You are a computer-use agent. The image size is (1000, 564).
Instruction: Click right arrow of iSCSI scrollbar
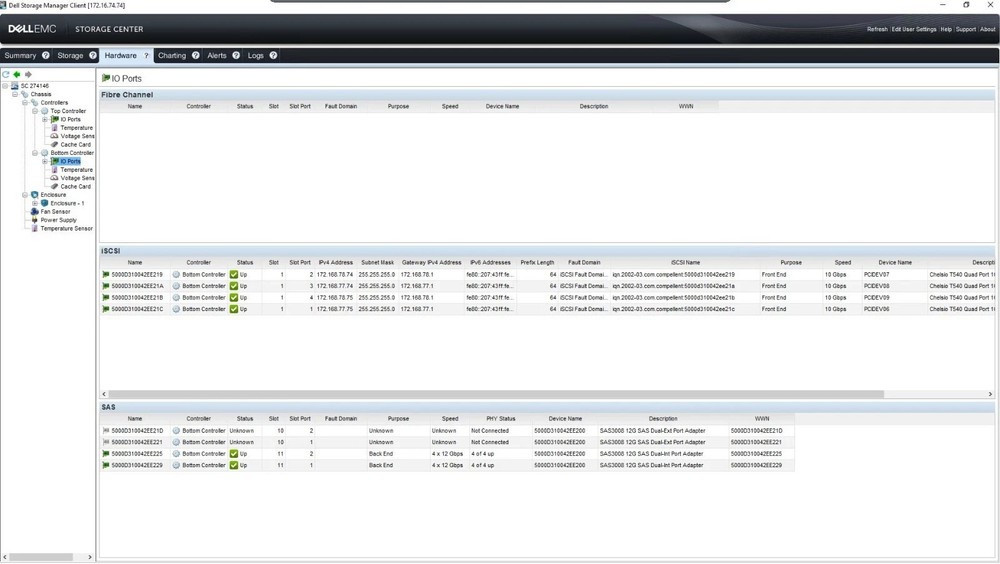[x=990, y=394]
